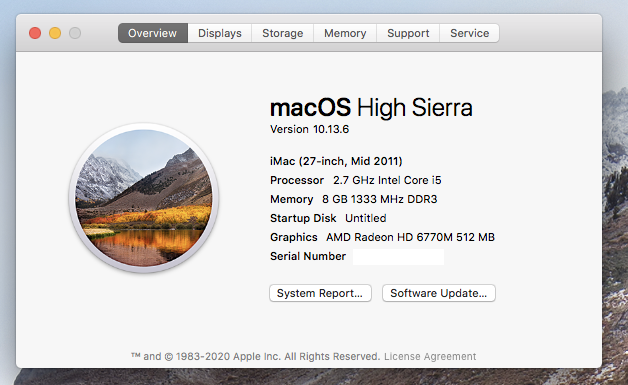
Task: Click the 2.7 GHz Intel Core i5 text
Action: (x=387, y=180)
